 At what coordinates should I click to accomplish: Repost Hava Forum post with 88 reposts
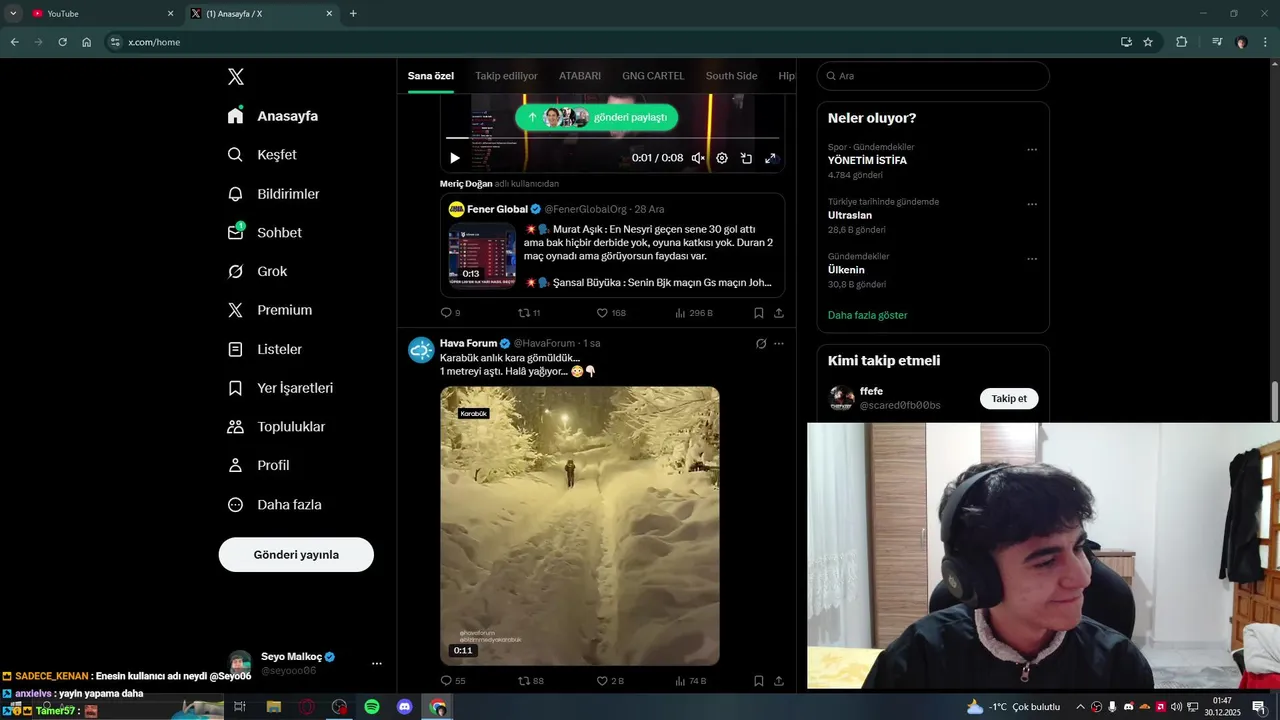530,681
